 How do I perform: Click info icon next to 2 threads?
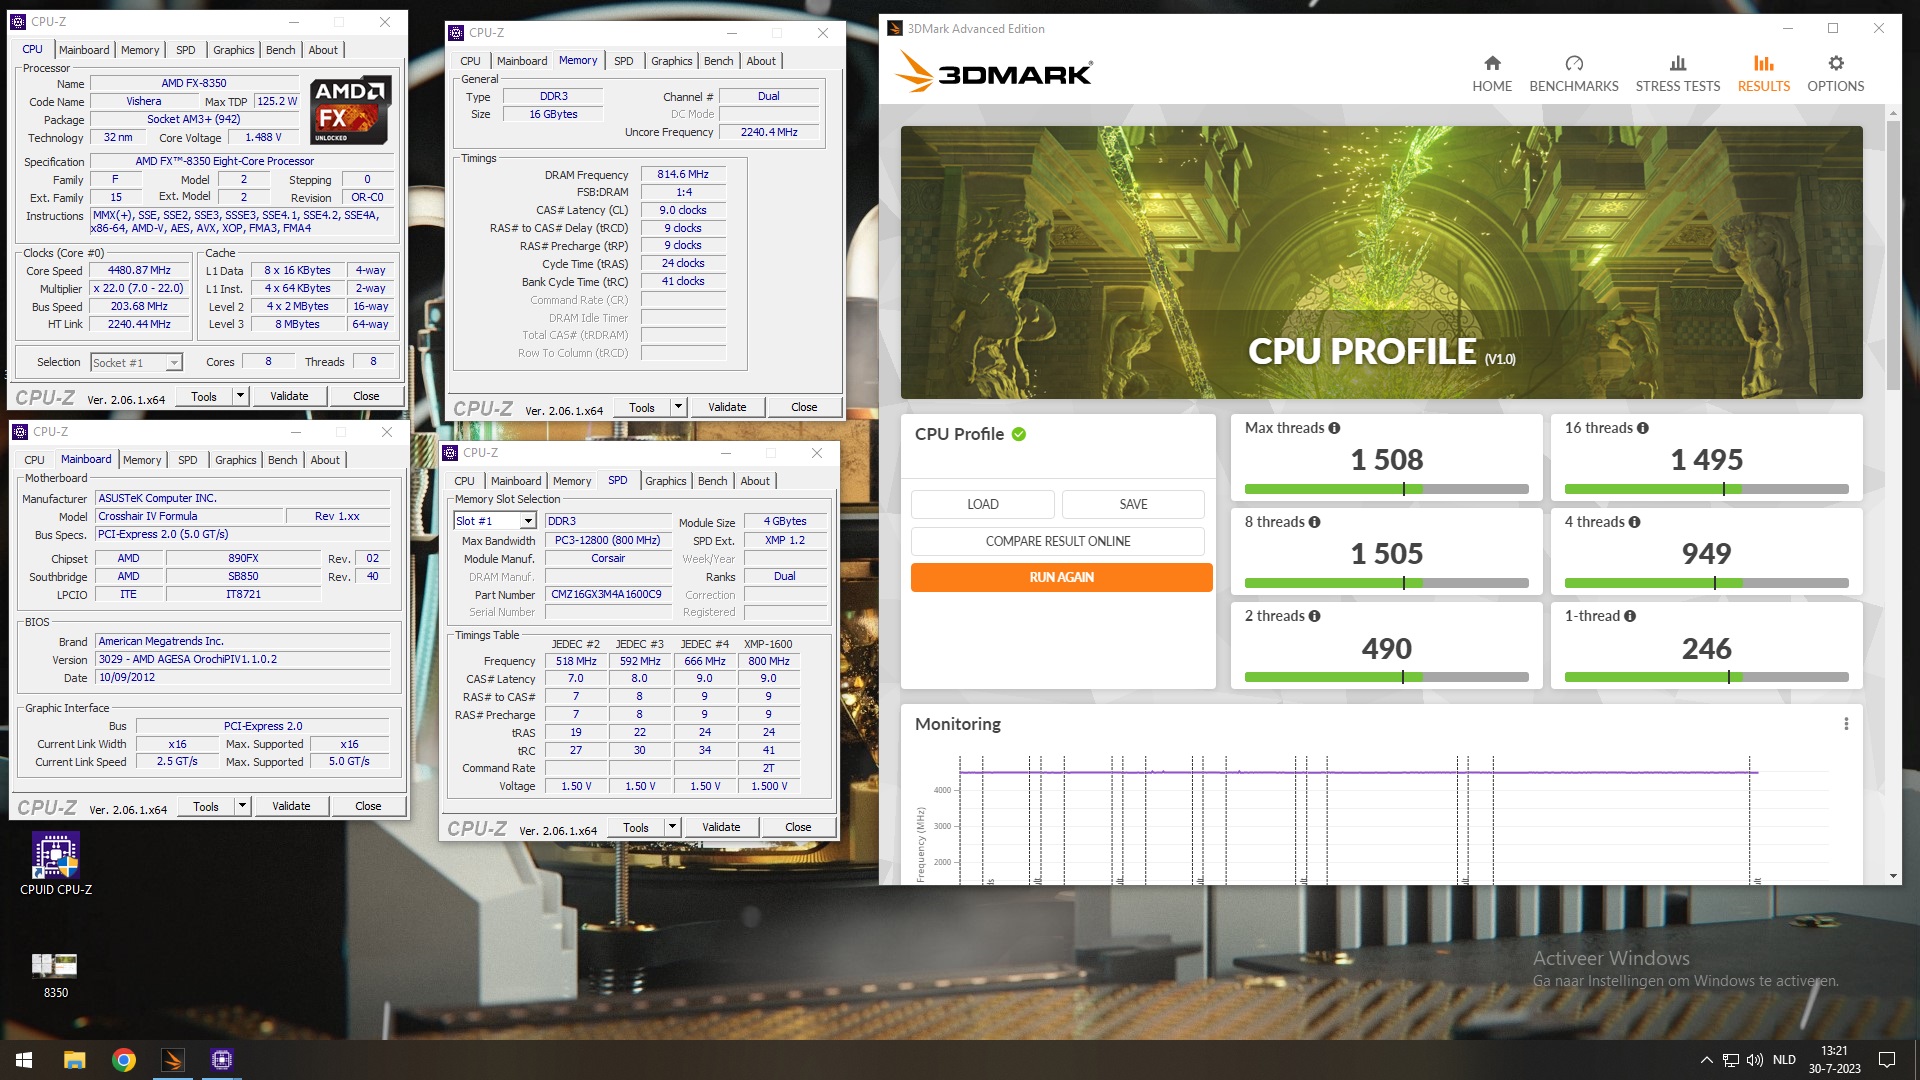click(x=1314, y=616)
